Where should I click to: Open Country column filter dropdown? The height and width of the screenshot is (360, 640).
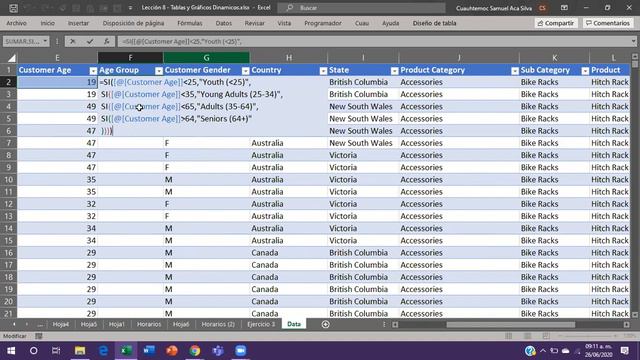(323, 71)
